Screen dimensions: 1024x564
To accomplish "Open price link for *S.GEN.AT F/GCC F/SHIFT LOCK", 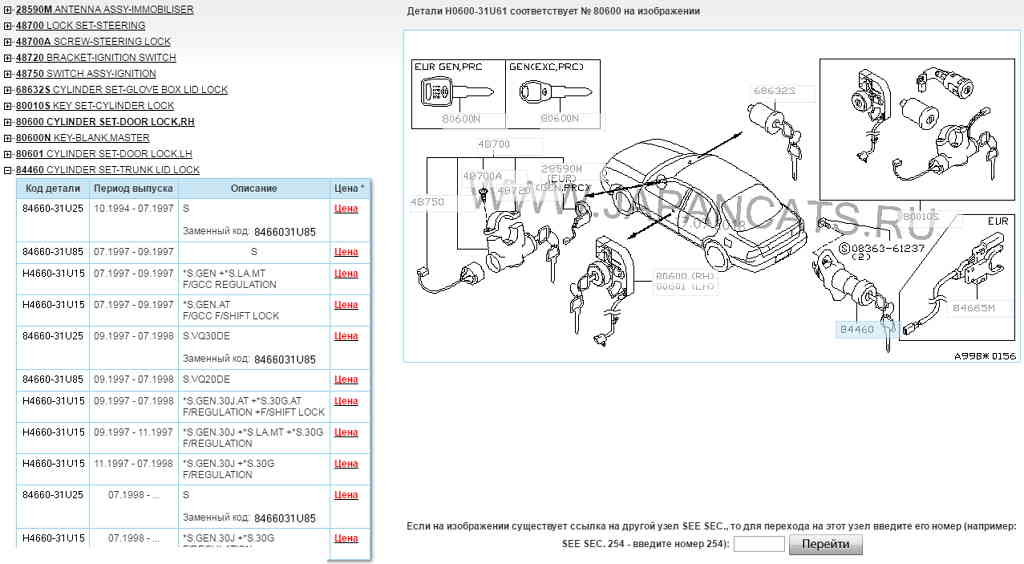I will tap(346, 305).
